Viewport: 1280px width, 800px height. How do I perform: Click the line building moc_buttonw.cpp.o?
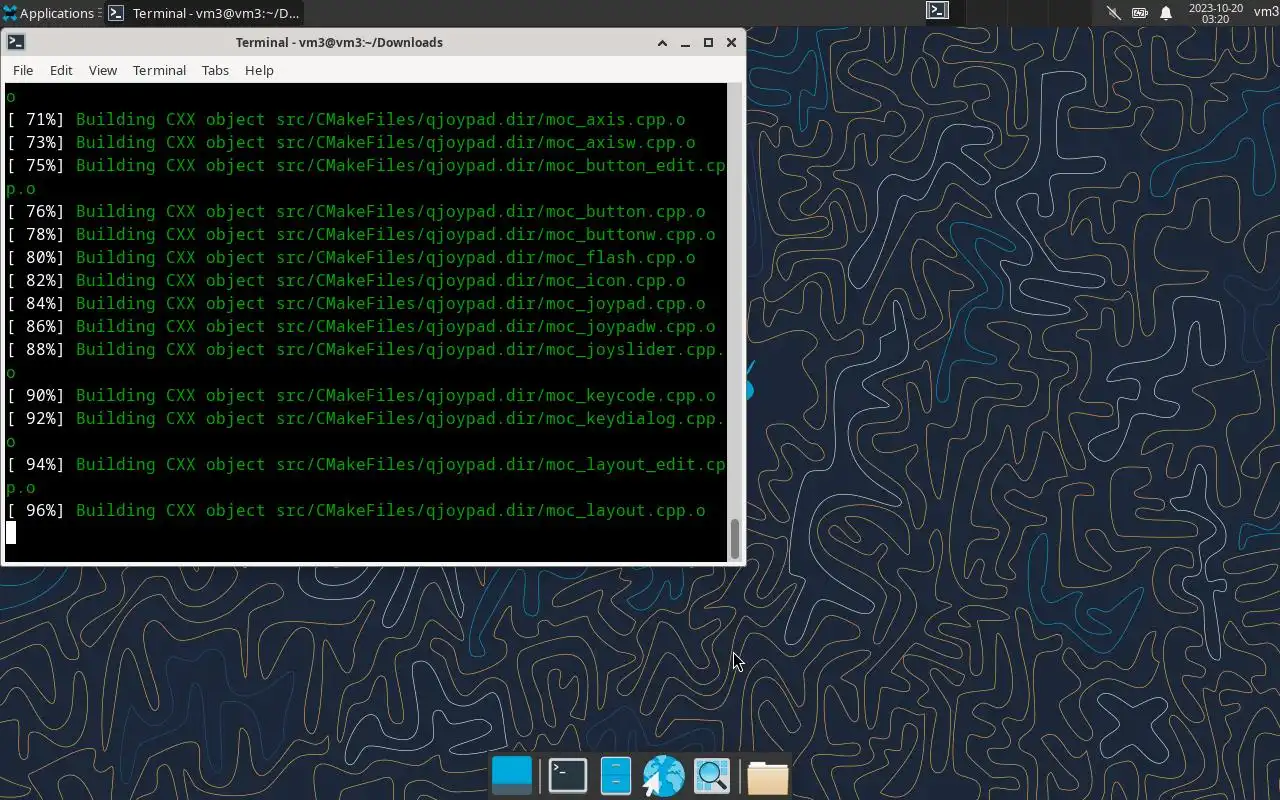[361, 234]
